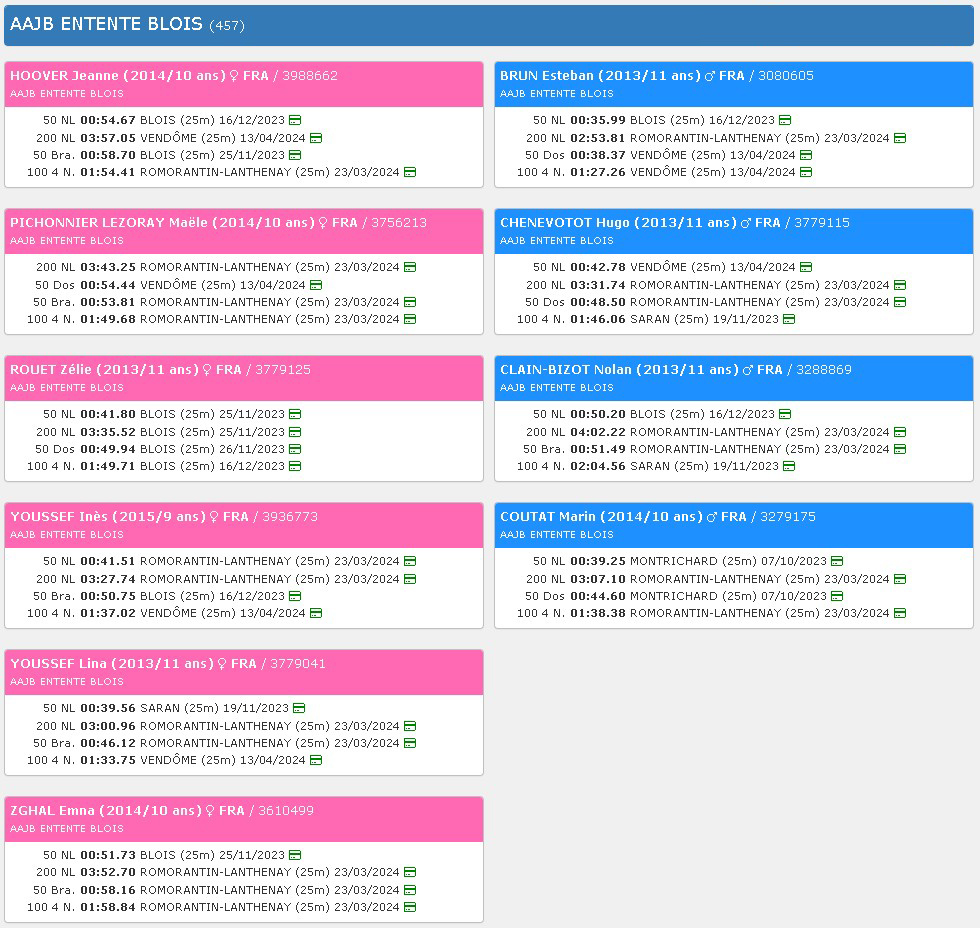Select Youssef Inès time 03:27.74

pos(108,579)
